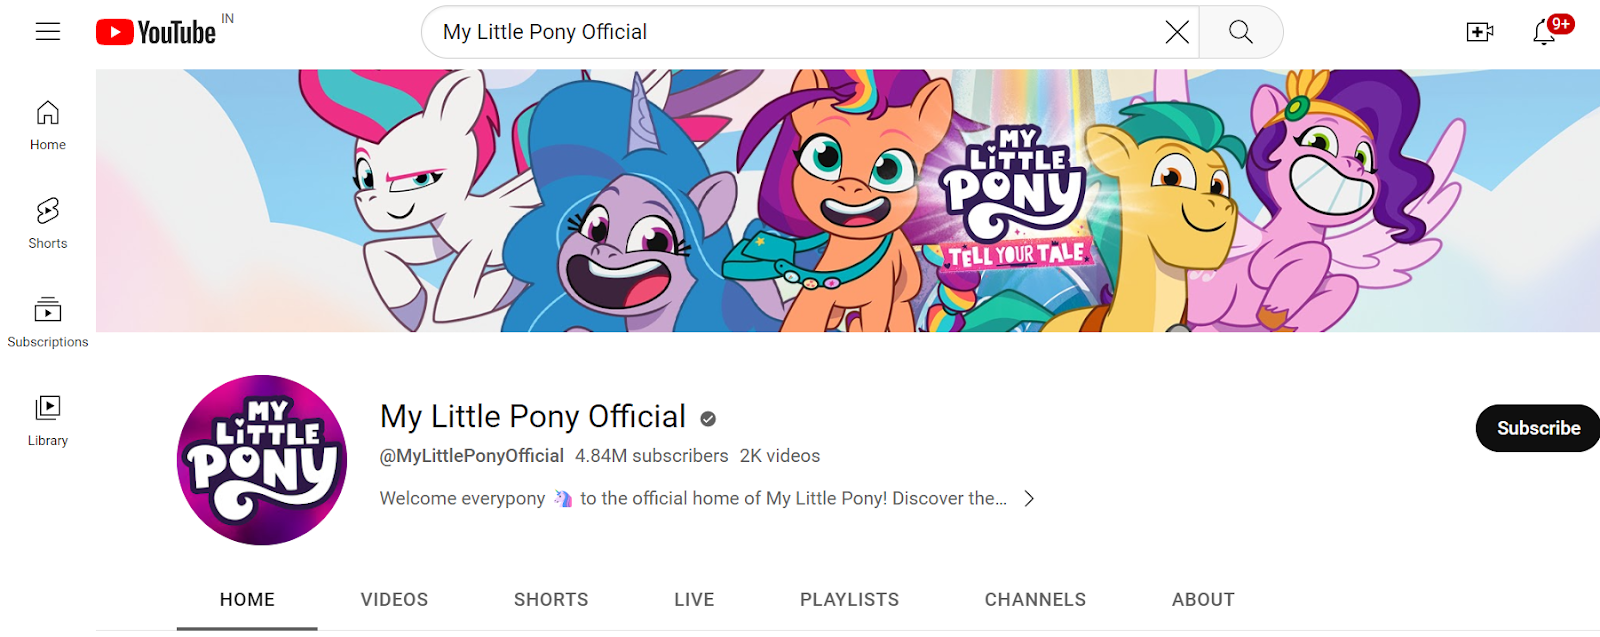The width and height of the screenshot is (1600, 637).
Task: Switch to the LIVE tab
Action: pos(694,600)
